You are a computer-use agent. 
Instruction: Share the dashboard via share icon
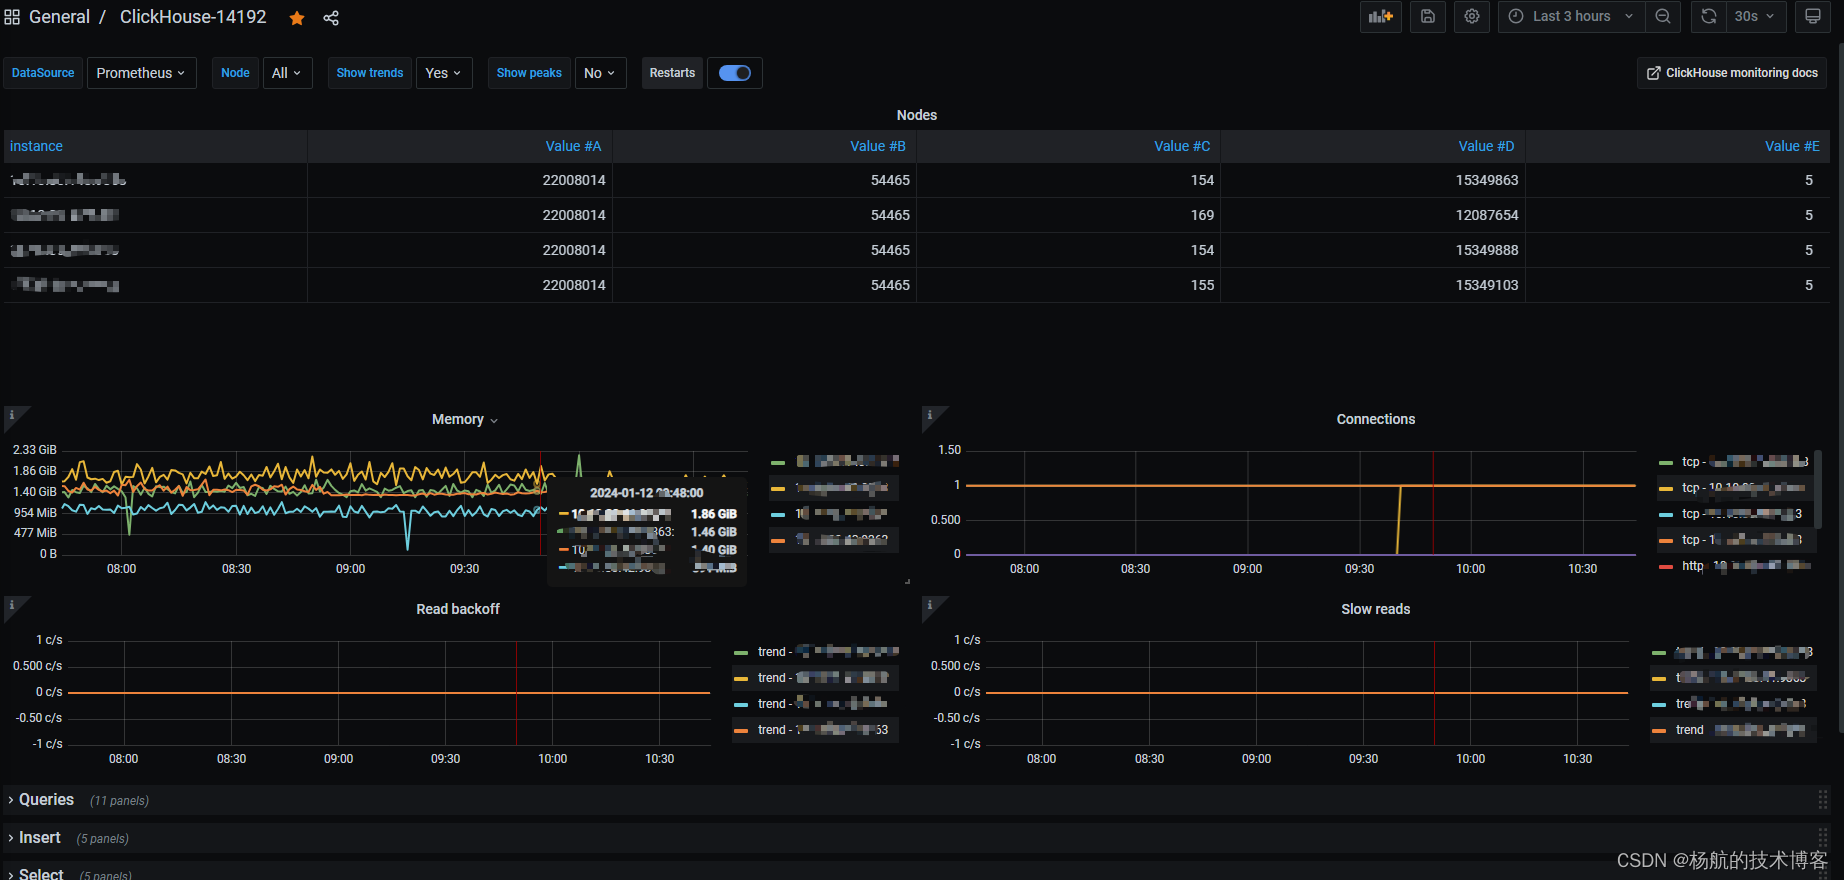331,18
